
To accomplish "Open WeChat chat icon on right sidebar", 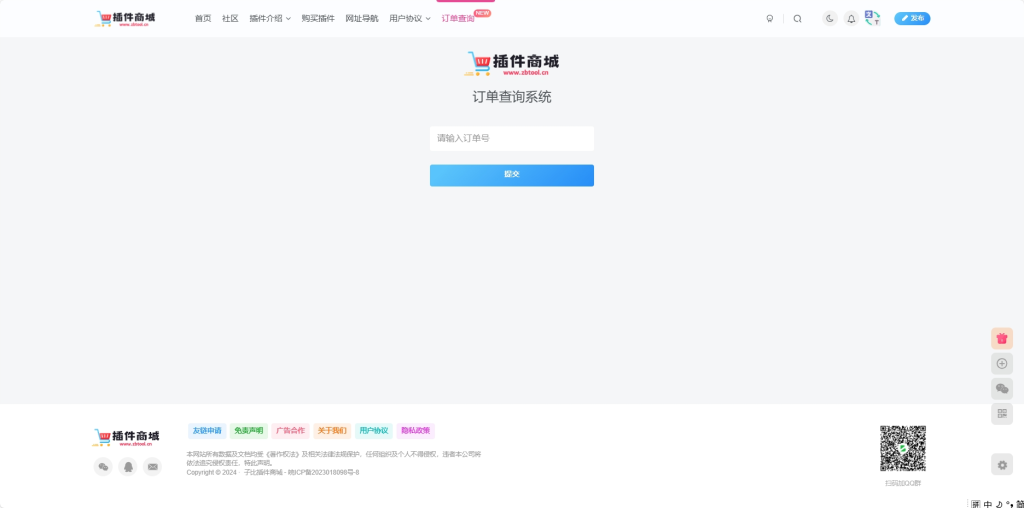I will [1001, 388].
